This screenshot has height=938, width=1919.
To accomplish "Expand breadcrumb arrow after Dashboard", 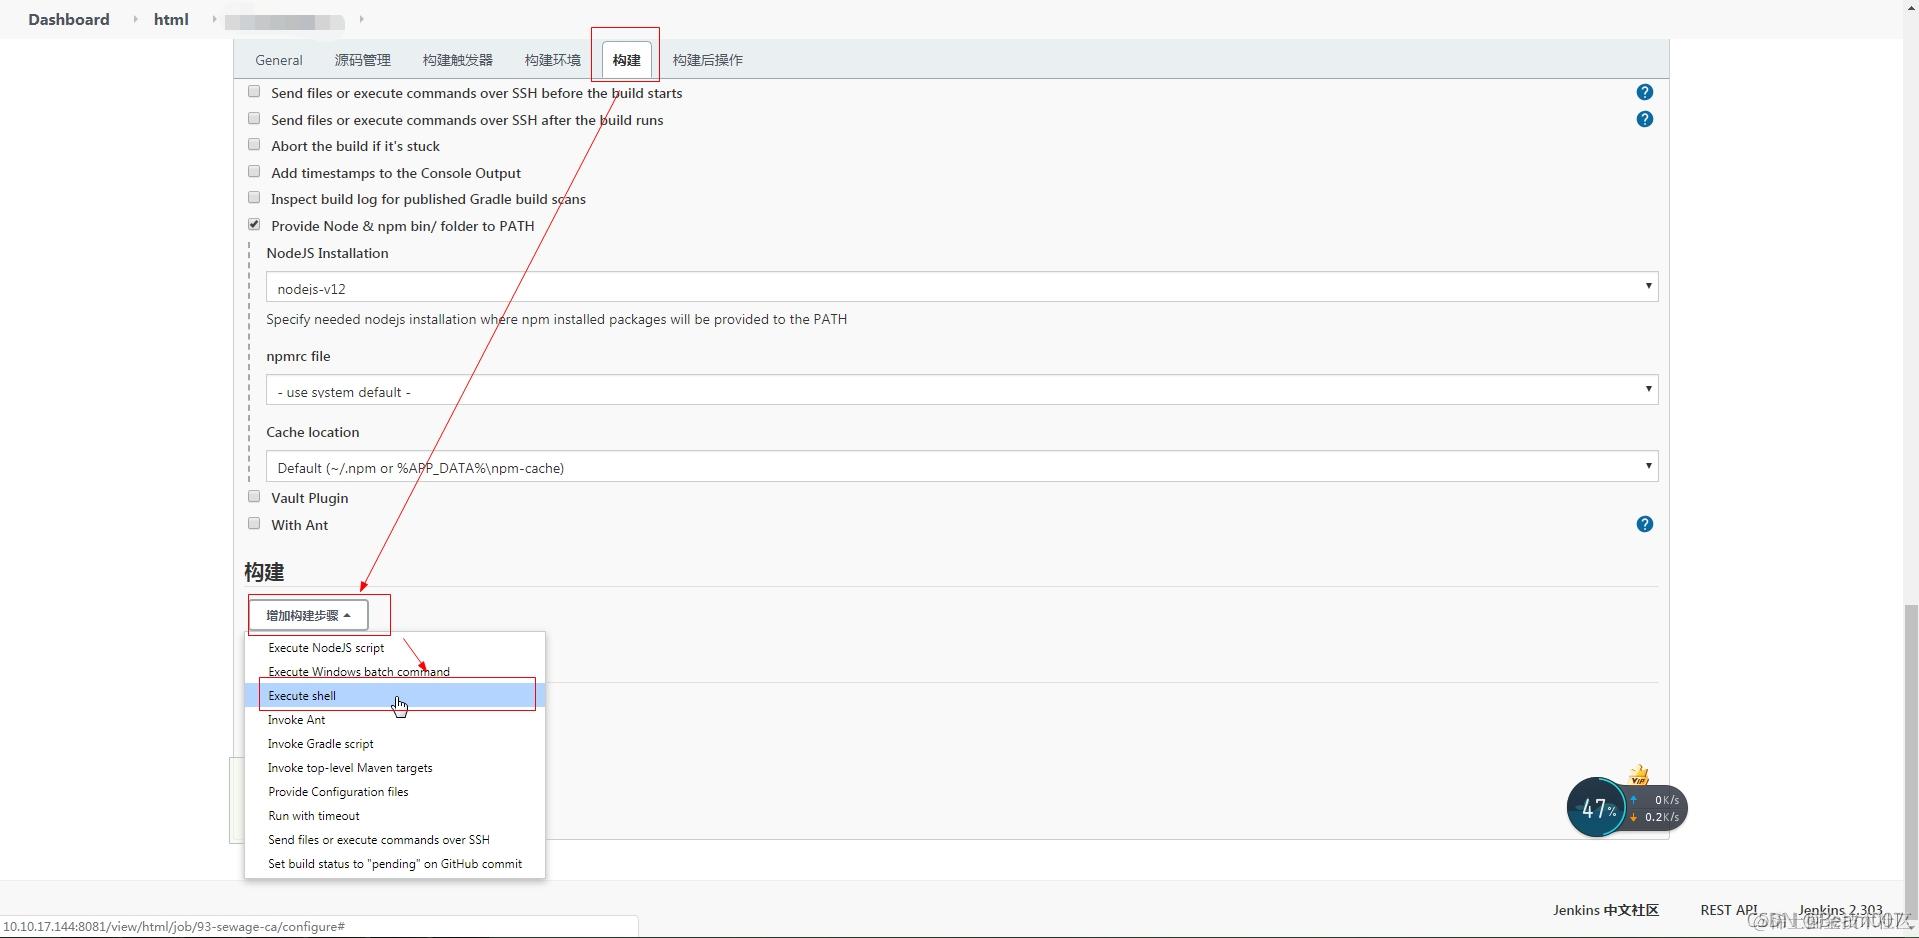I will pos(135,19).
